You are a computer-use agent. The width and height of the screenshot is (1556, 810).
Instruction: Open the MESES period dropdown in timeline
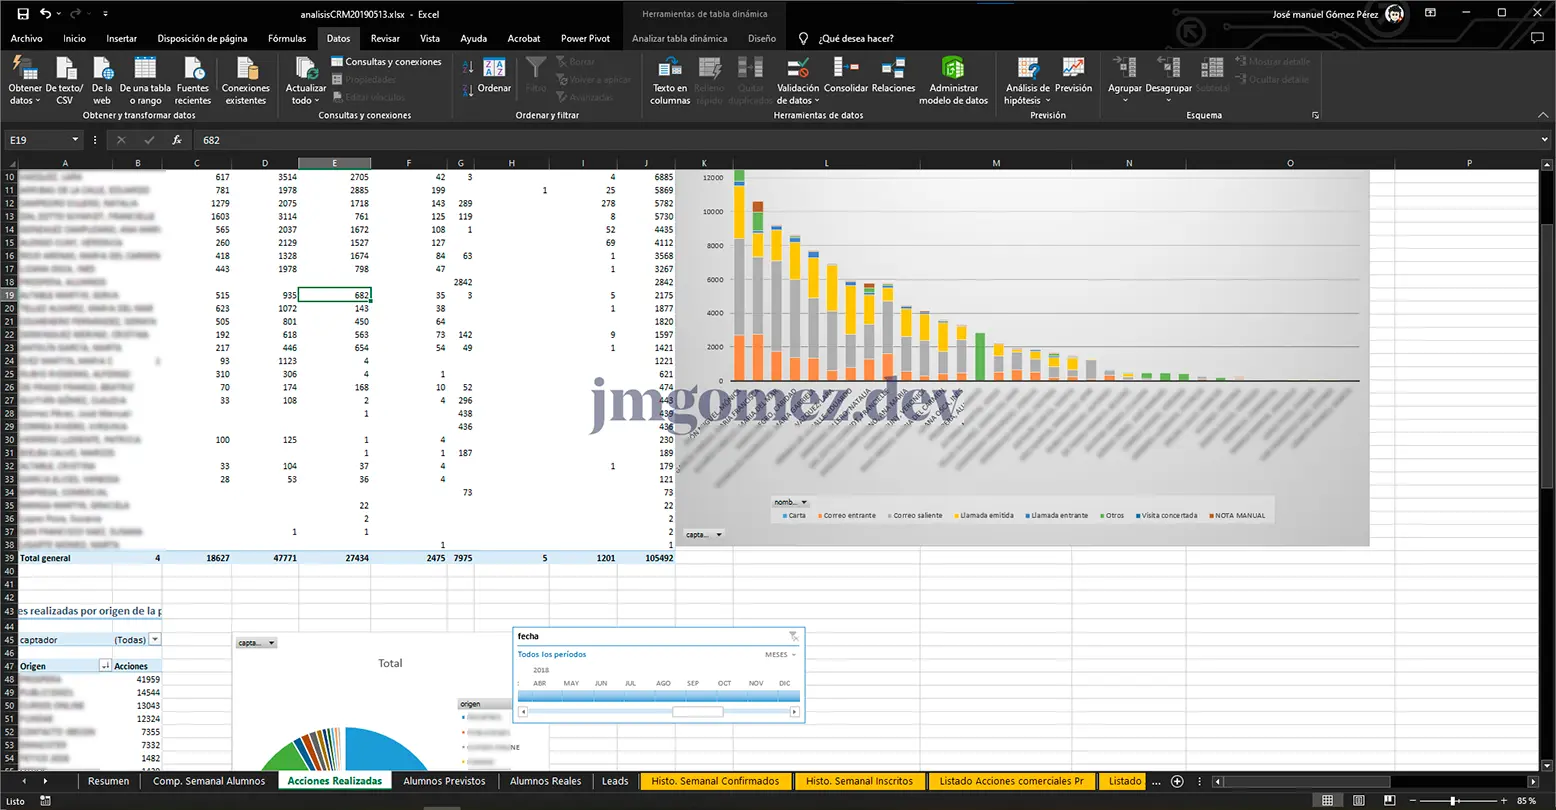tap(781, 655)
